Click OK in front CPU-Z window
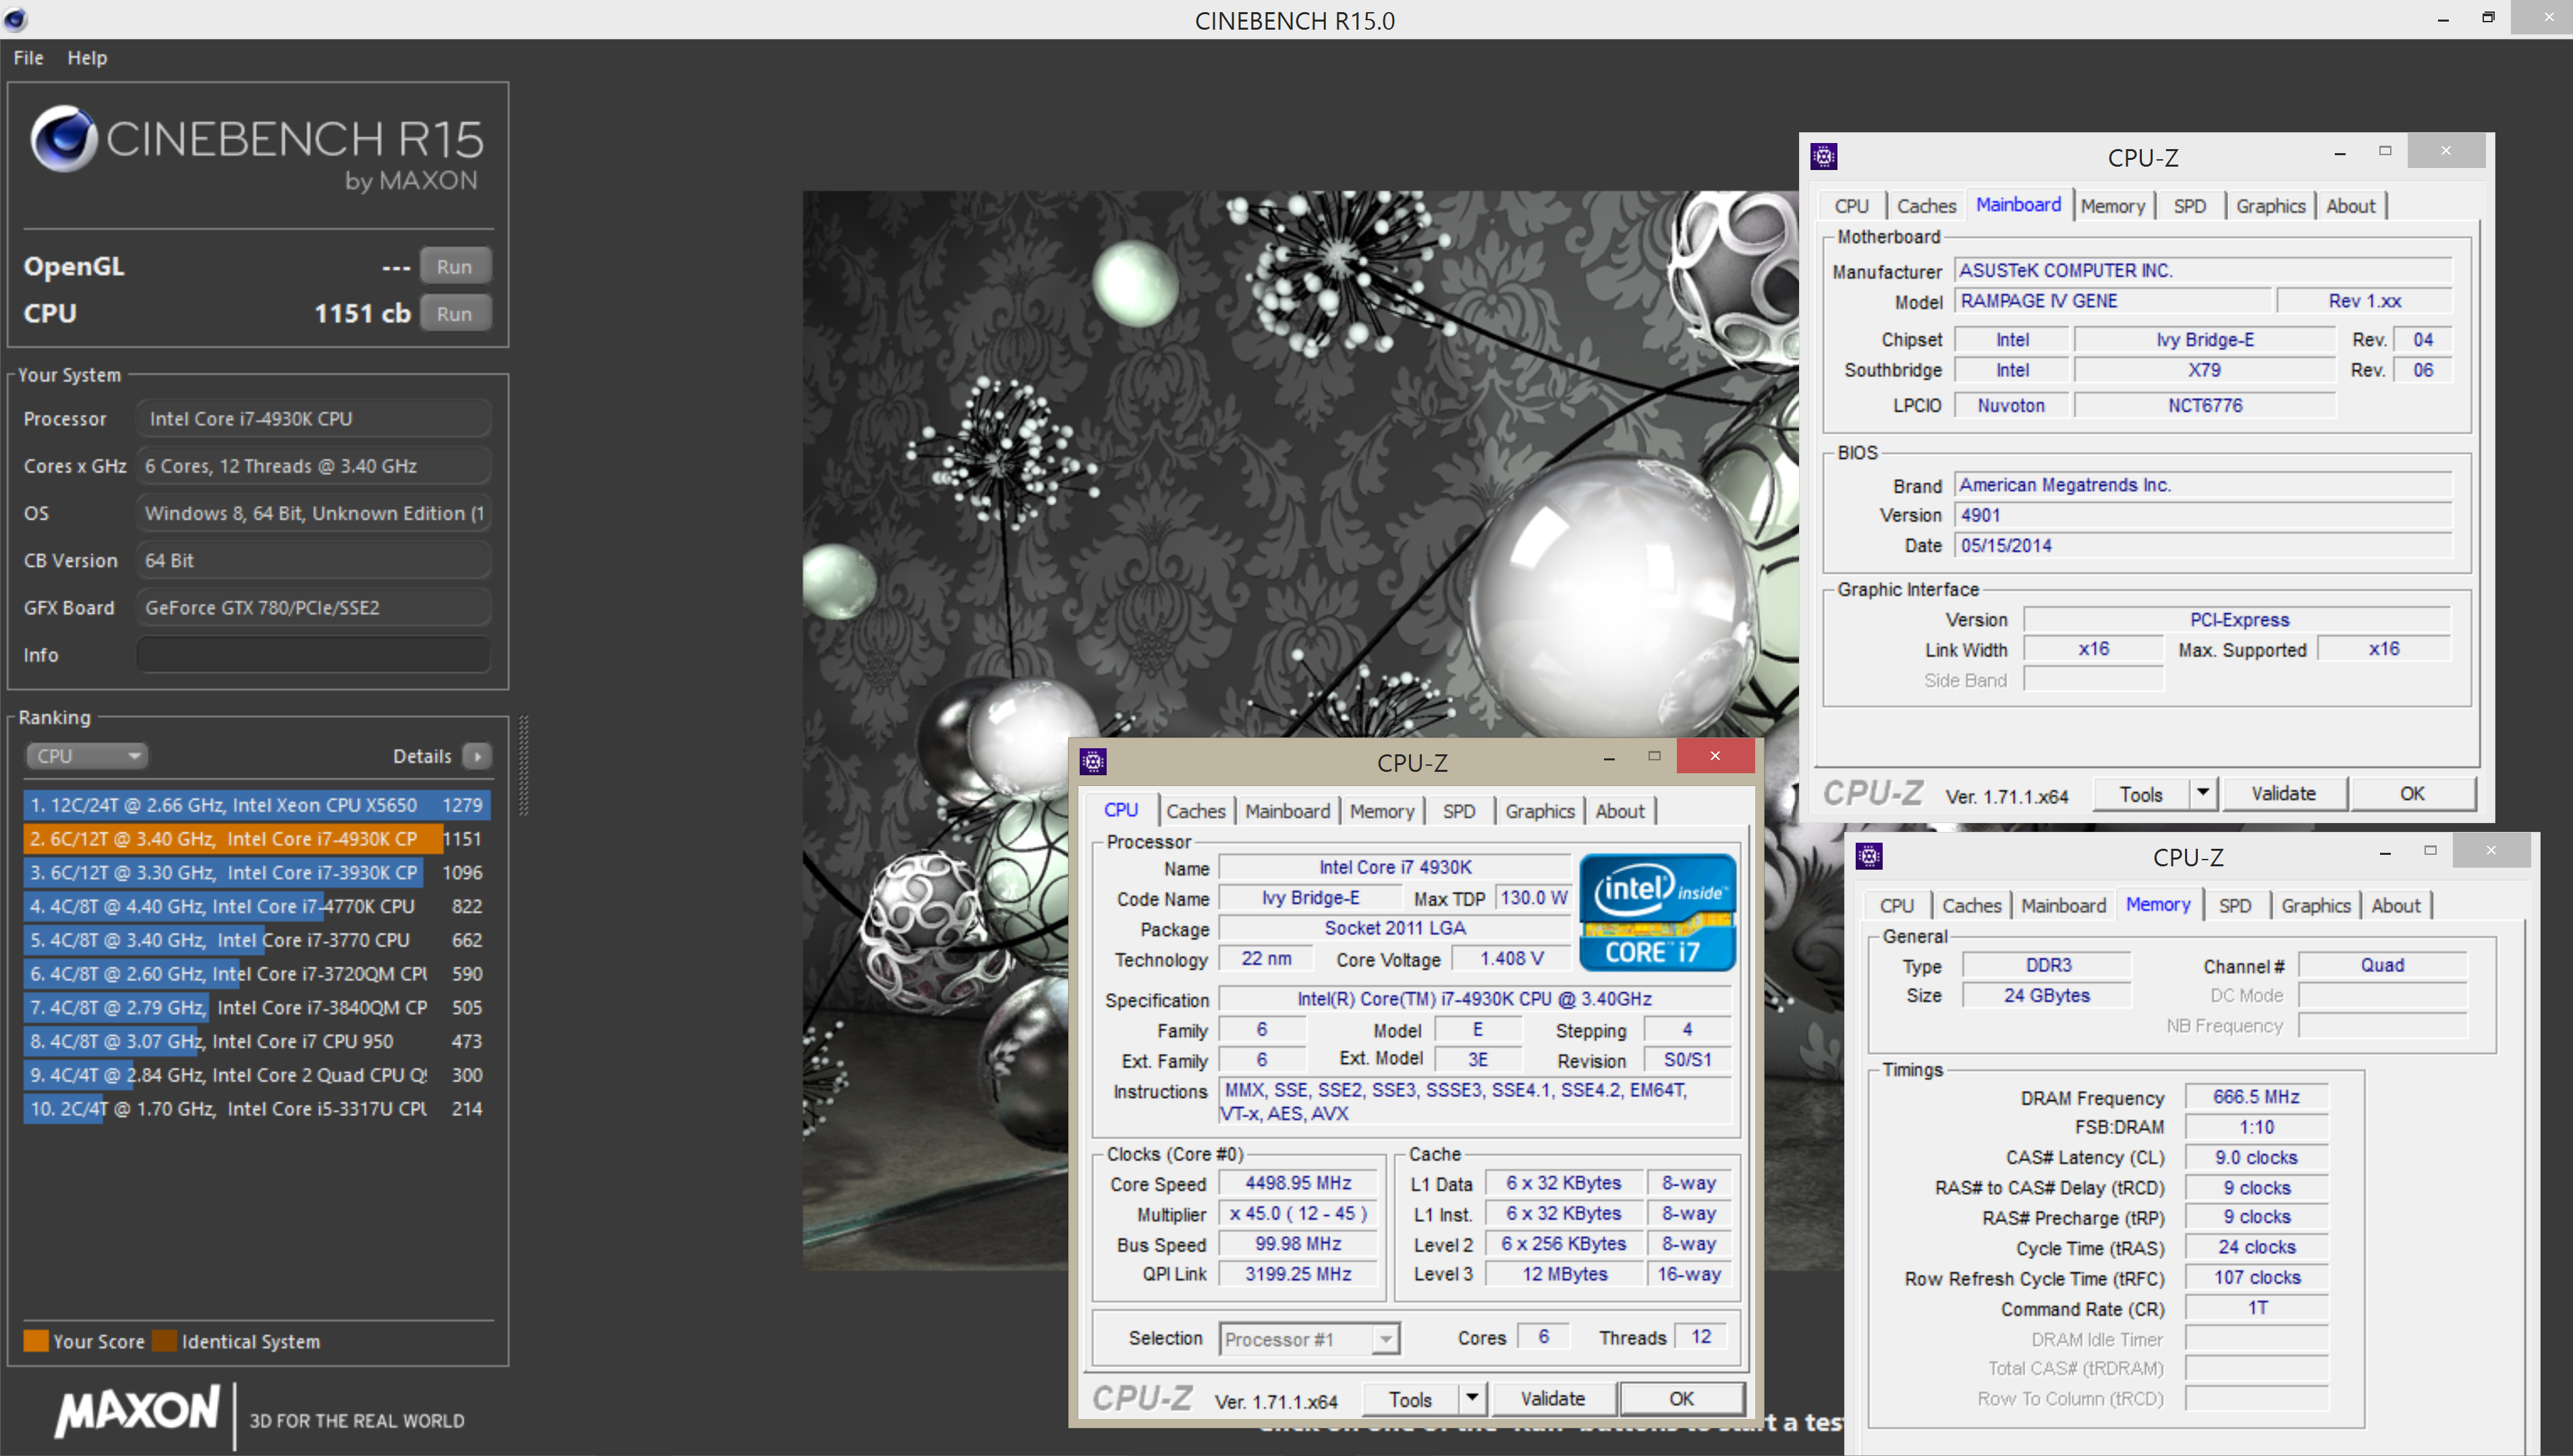This screenshot has width=2573, height=1456. coord(1682,1399)
